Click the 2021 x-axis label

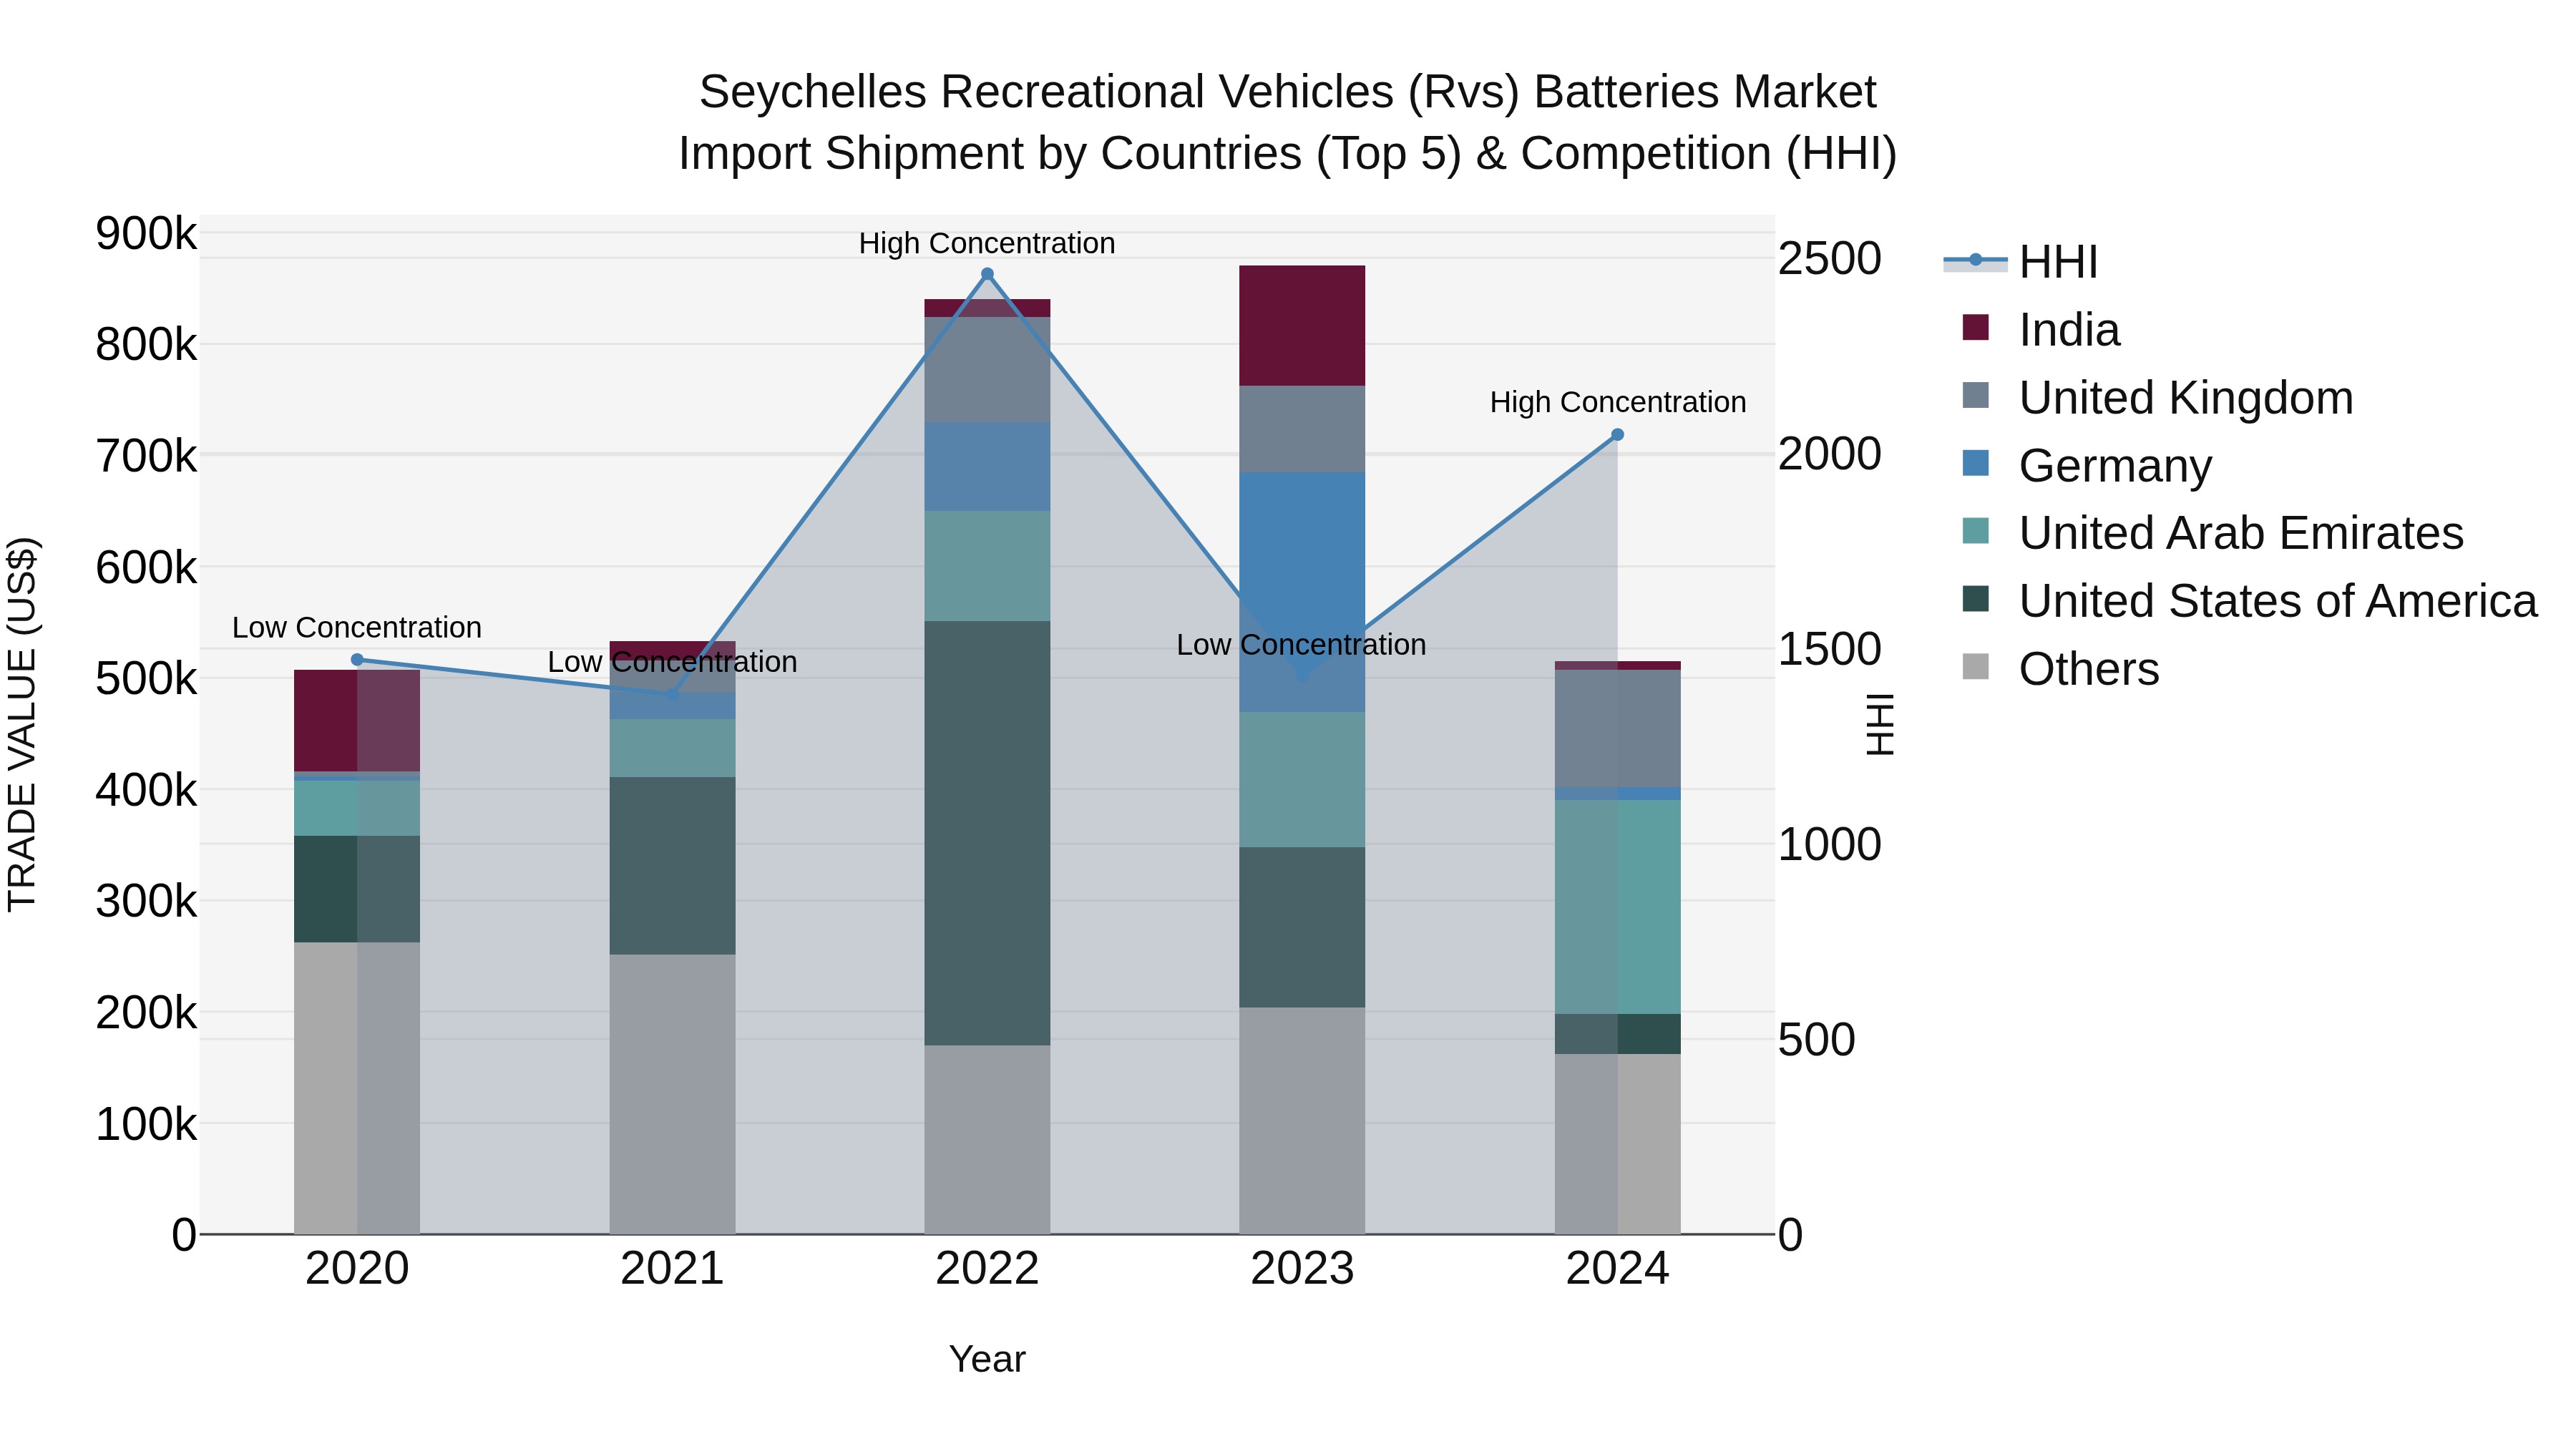click(672, 1269)
